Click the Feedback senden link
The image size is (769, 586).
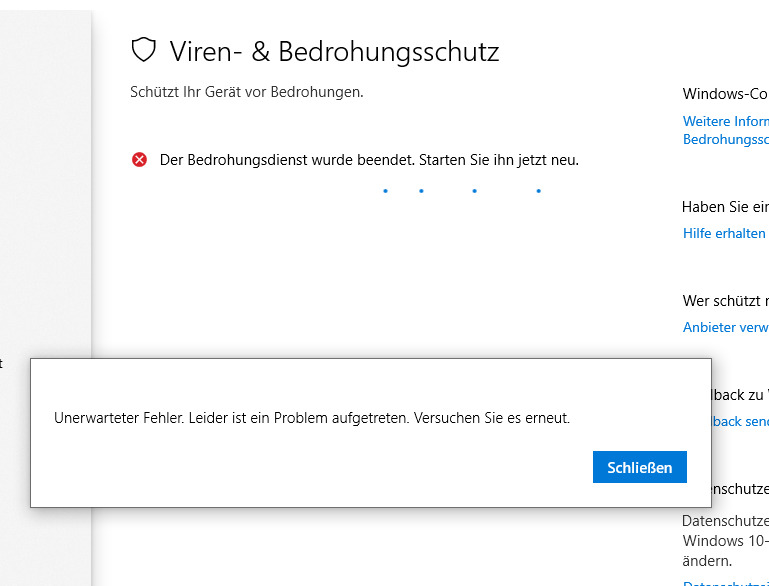[741, 421]
